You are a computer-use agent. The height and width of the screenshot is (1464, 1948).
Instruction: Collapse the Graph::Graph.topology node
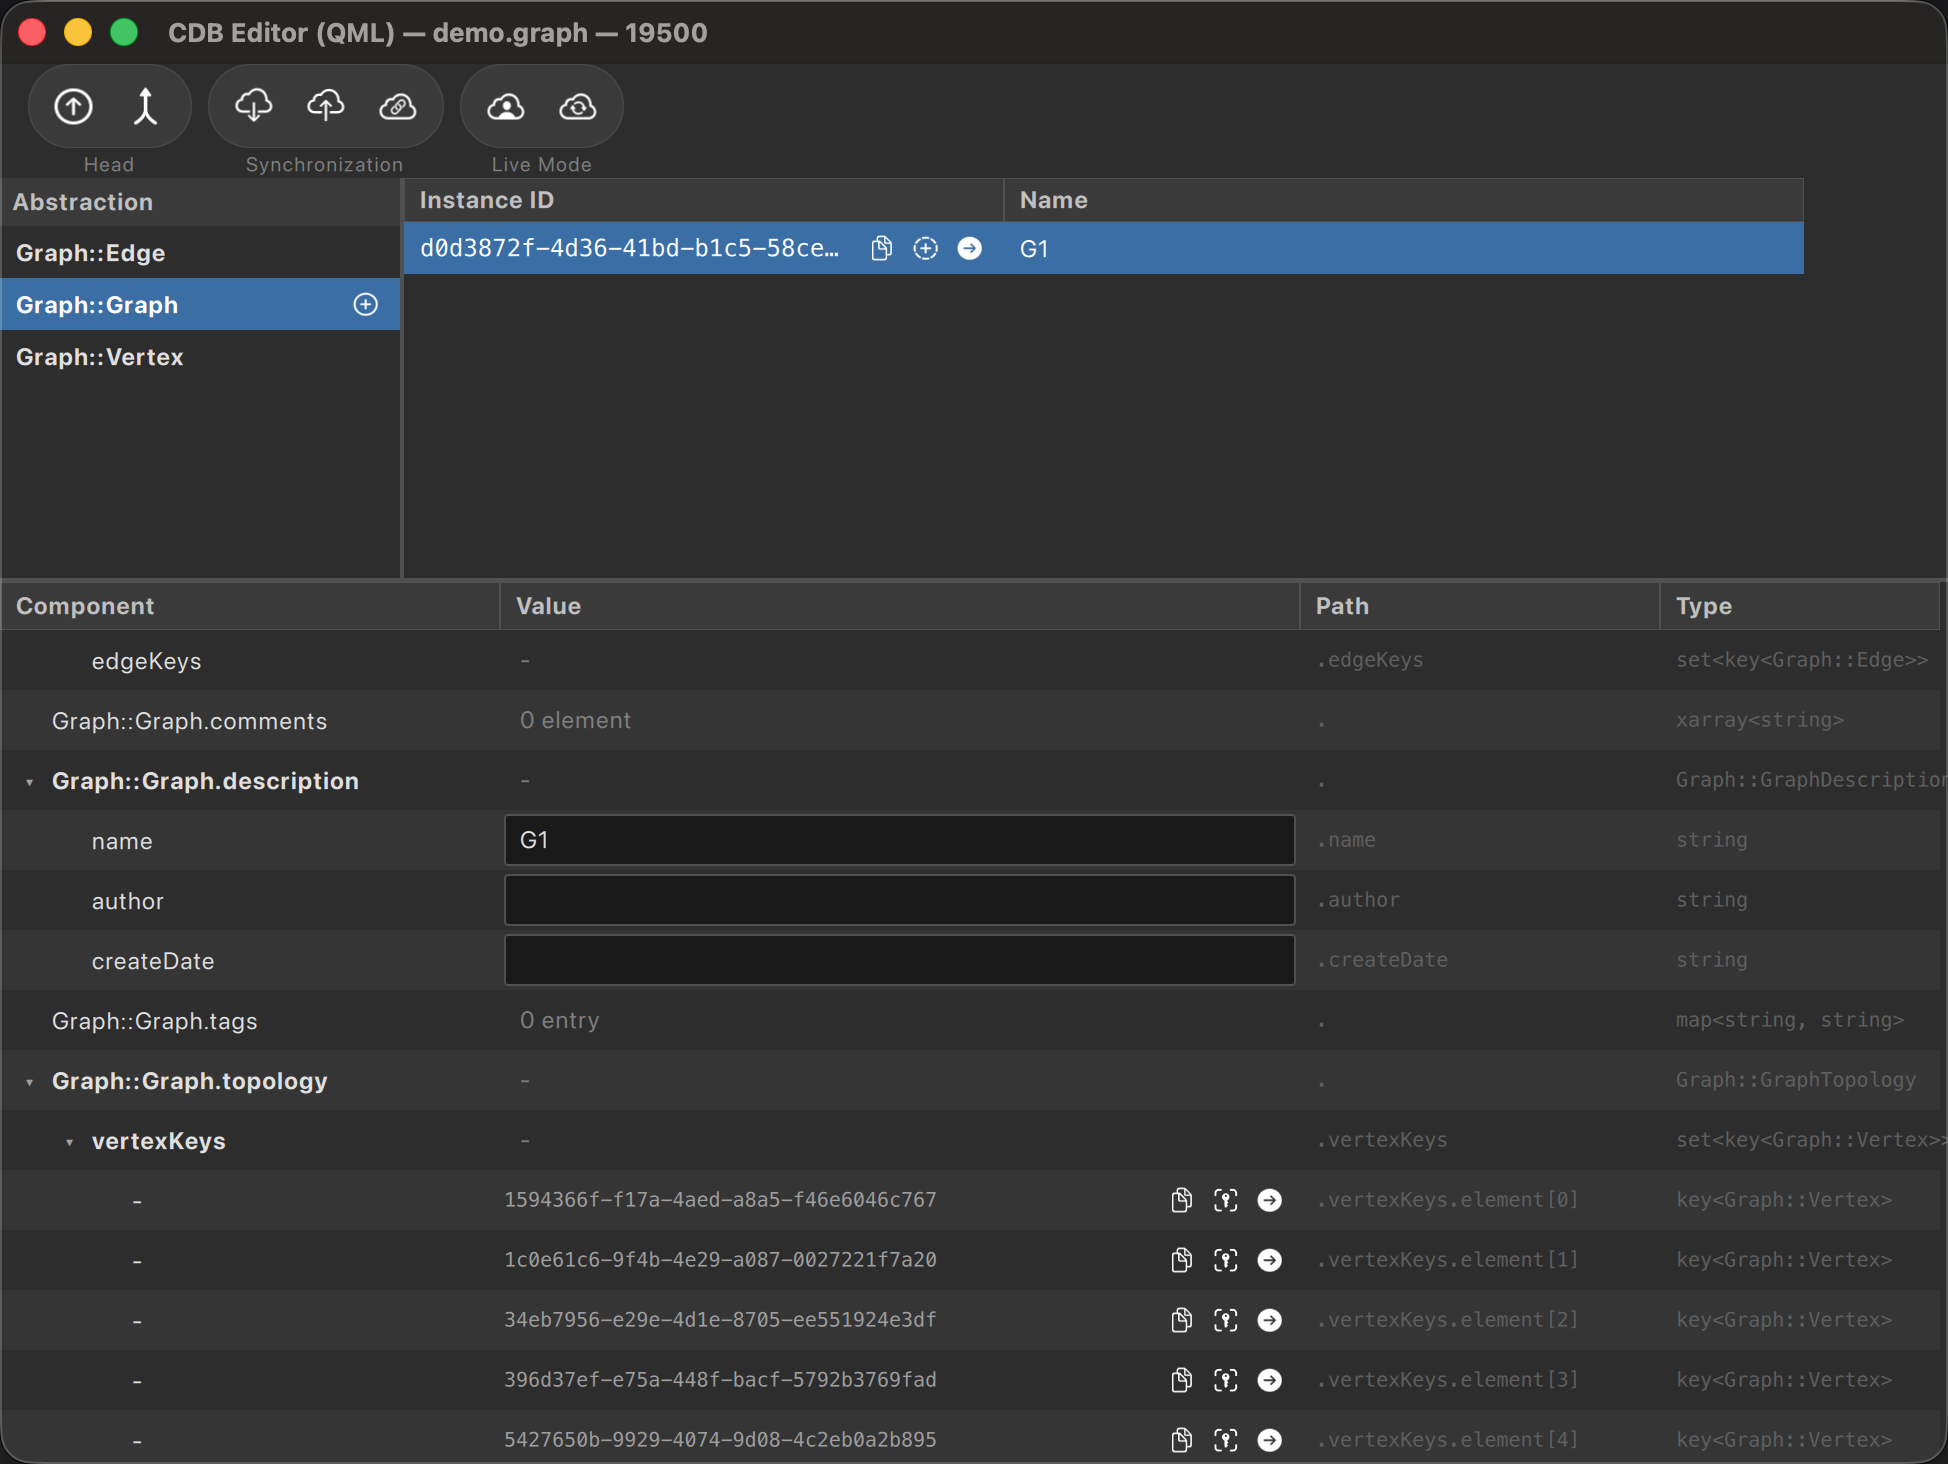pos(30,1082)
